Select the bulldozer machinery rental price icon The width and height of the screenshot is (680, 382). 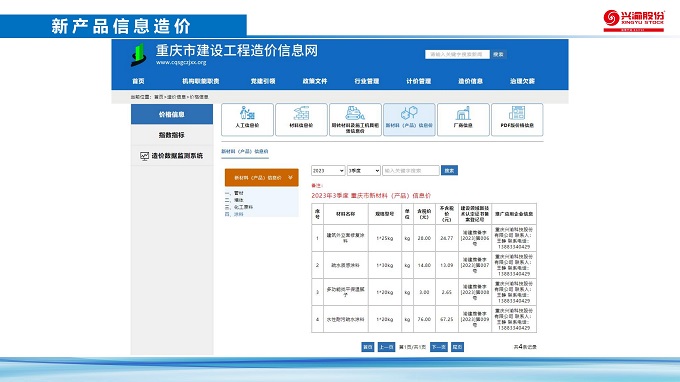[355, 119]
